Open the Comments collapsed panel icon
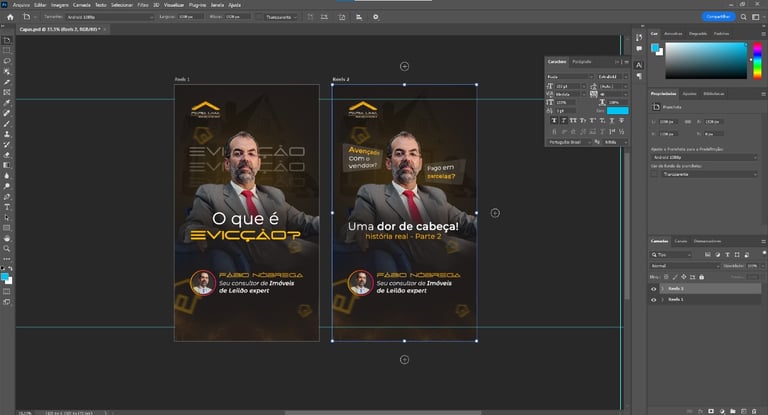This screenshot has height=415, width=768. (639, 49)
